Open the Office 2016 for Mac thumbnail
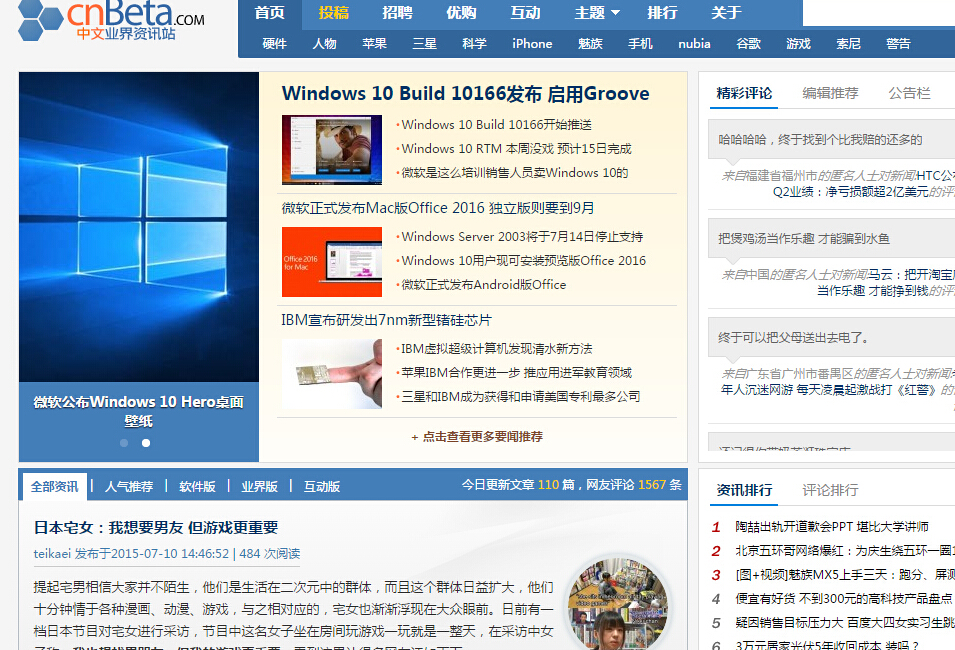This screenshot has height=650, width=955. 332,262
